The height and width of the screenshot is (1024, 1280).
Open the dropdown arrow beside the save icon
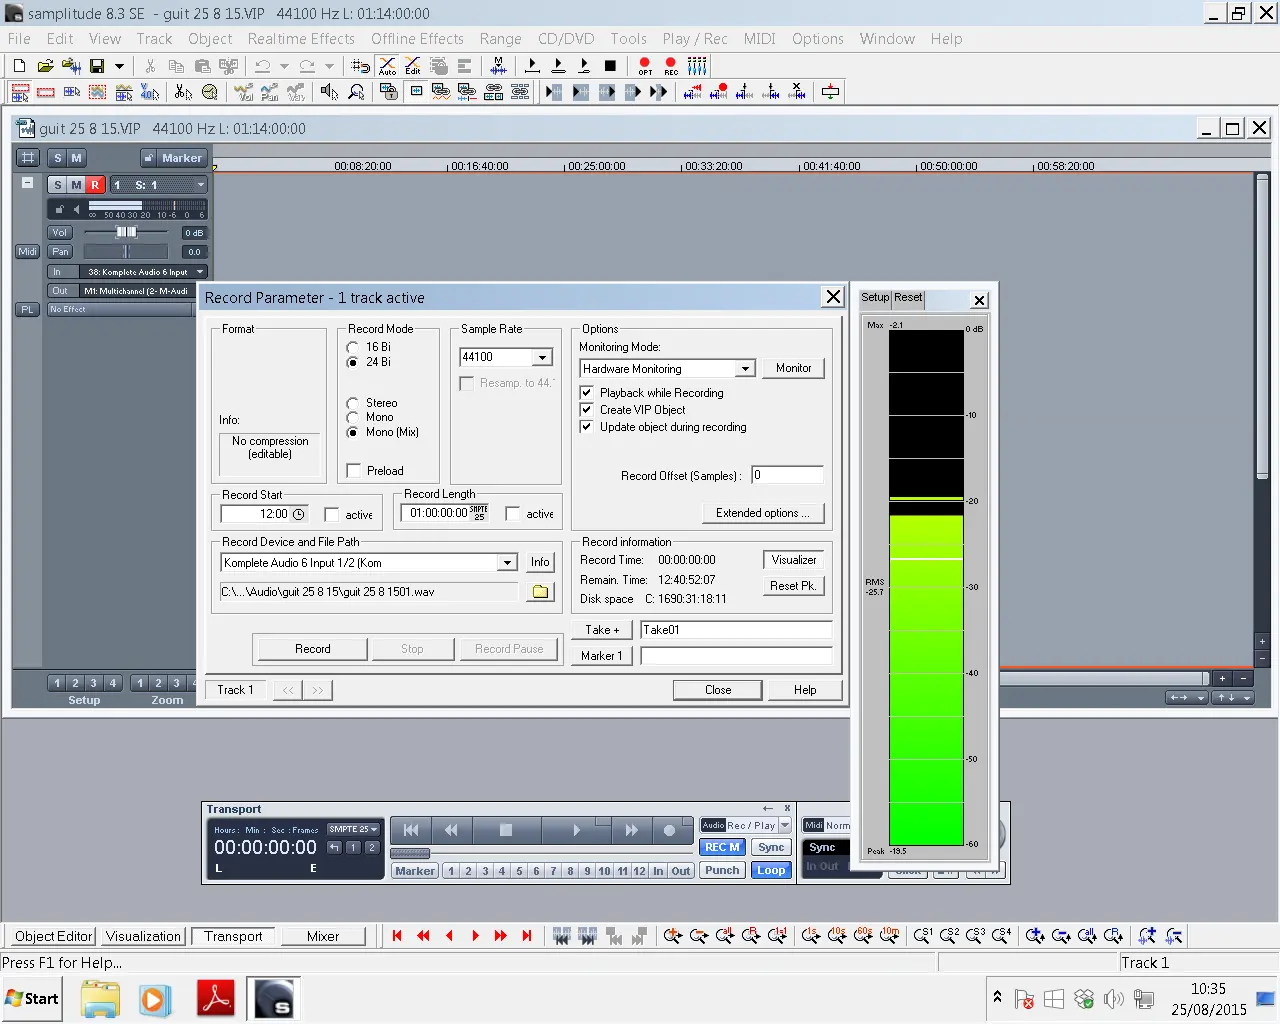[x=119, y=66]
